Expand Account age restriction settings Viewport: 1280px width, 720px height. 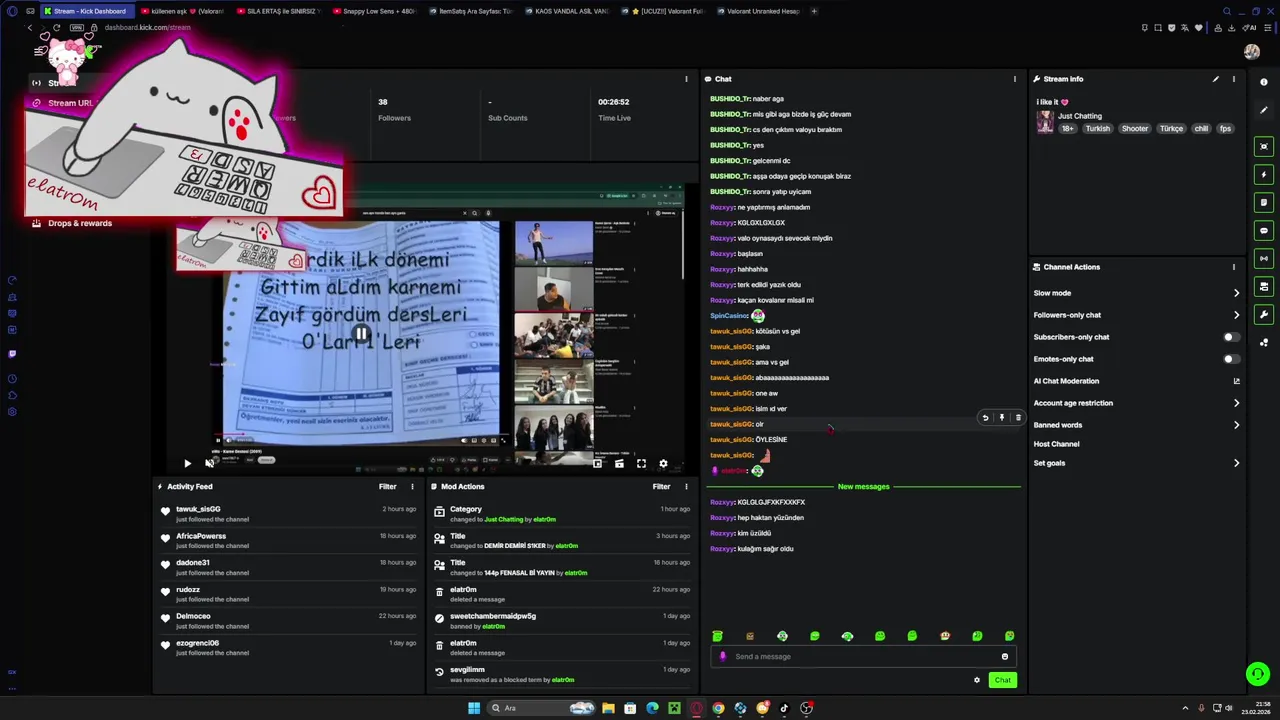tap(1236, 403)
